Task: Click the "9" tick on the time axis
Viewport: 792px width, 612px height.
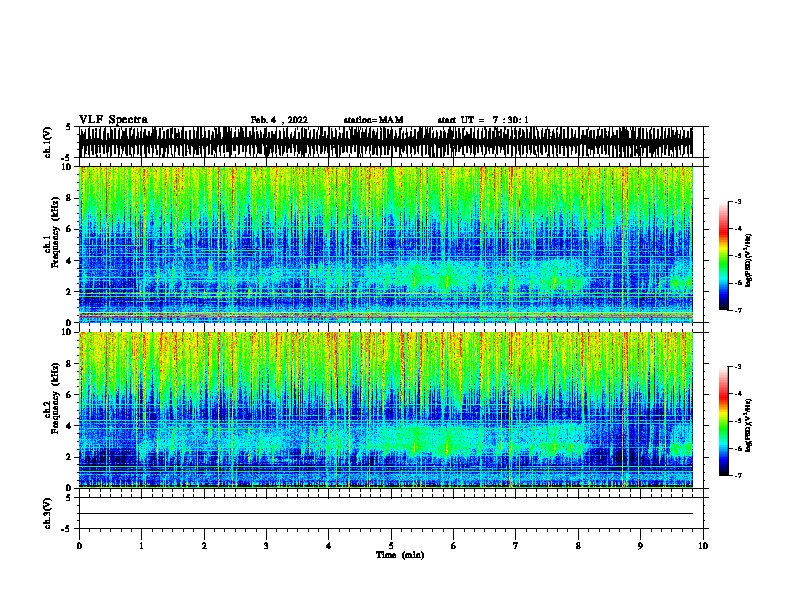Action: click(640, 545)
